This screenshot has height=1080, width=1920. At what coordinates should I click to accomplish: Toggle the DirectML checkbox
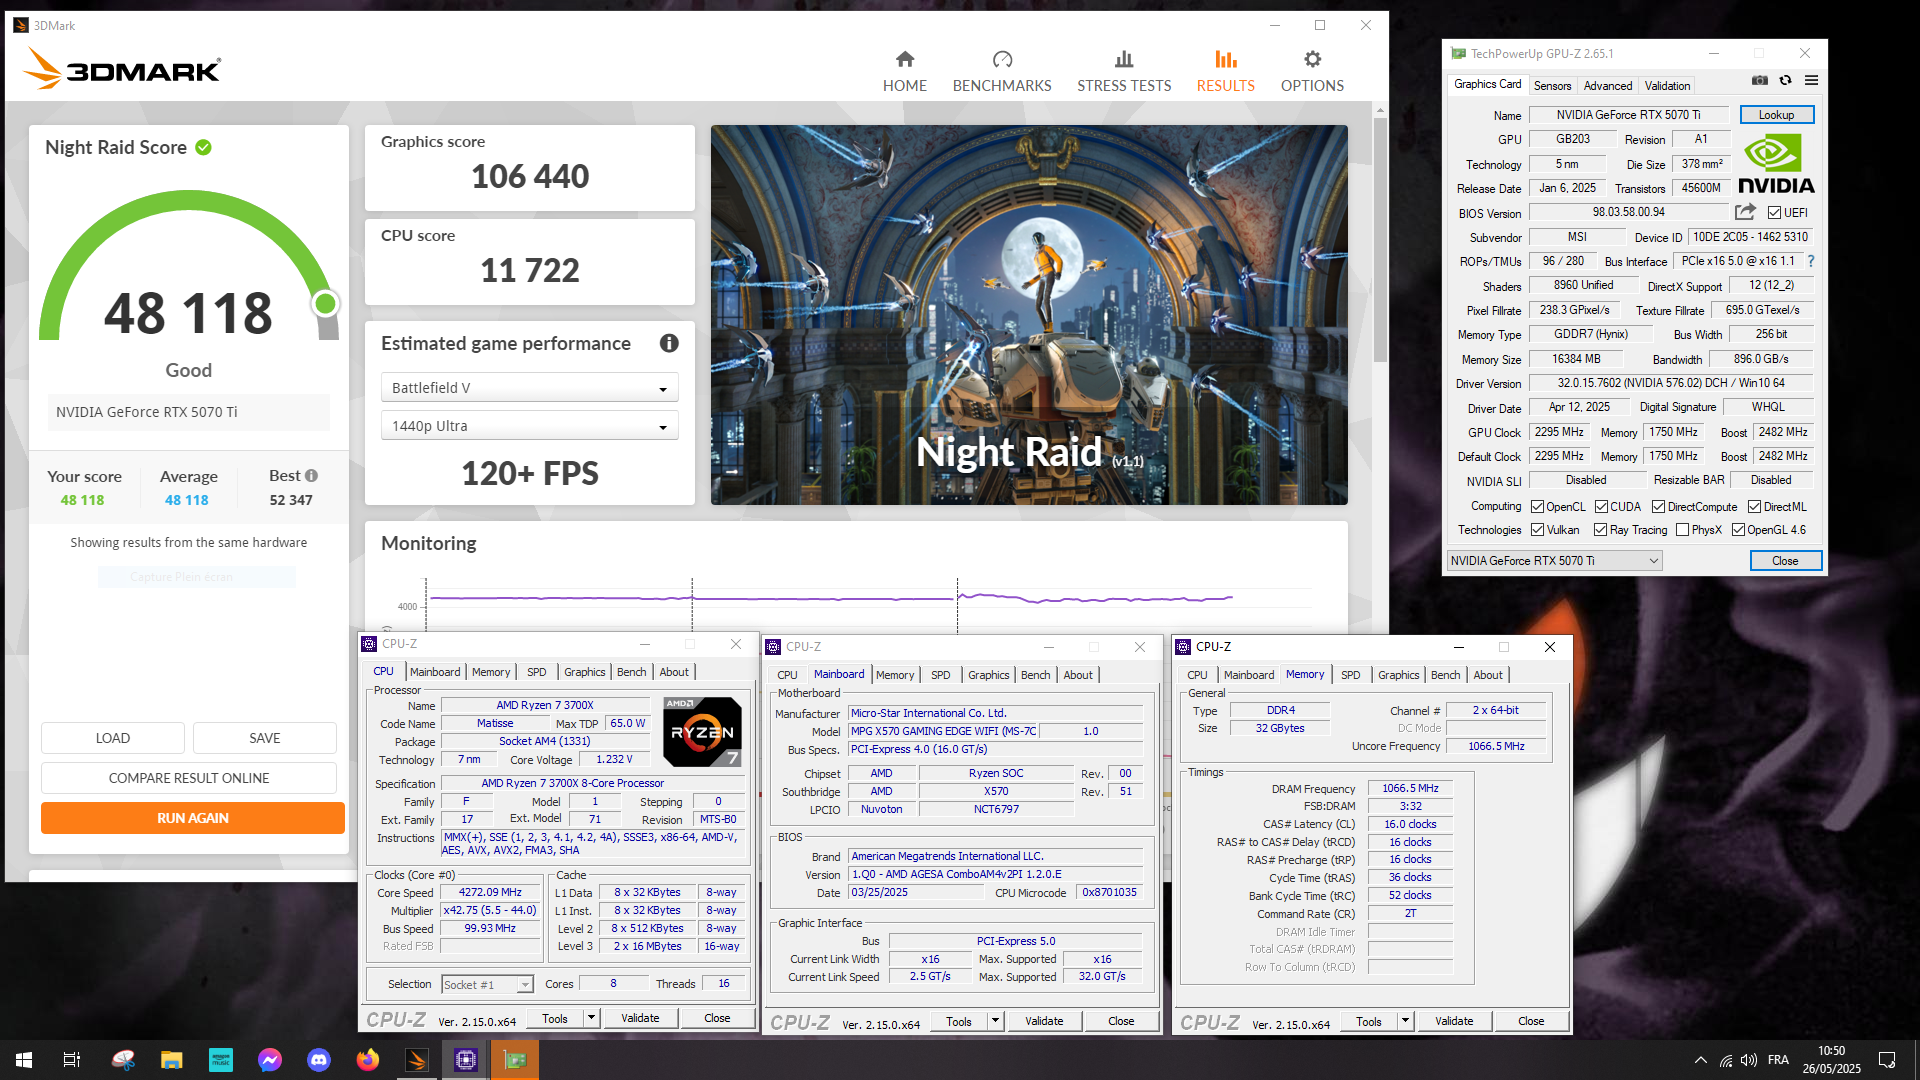[1754, 507]
